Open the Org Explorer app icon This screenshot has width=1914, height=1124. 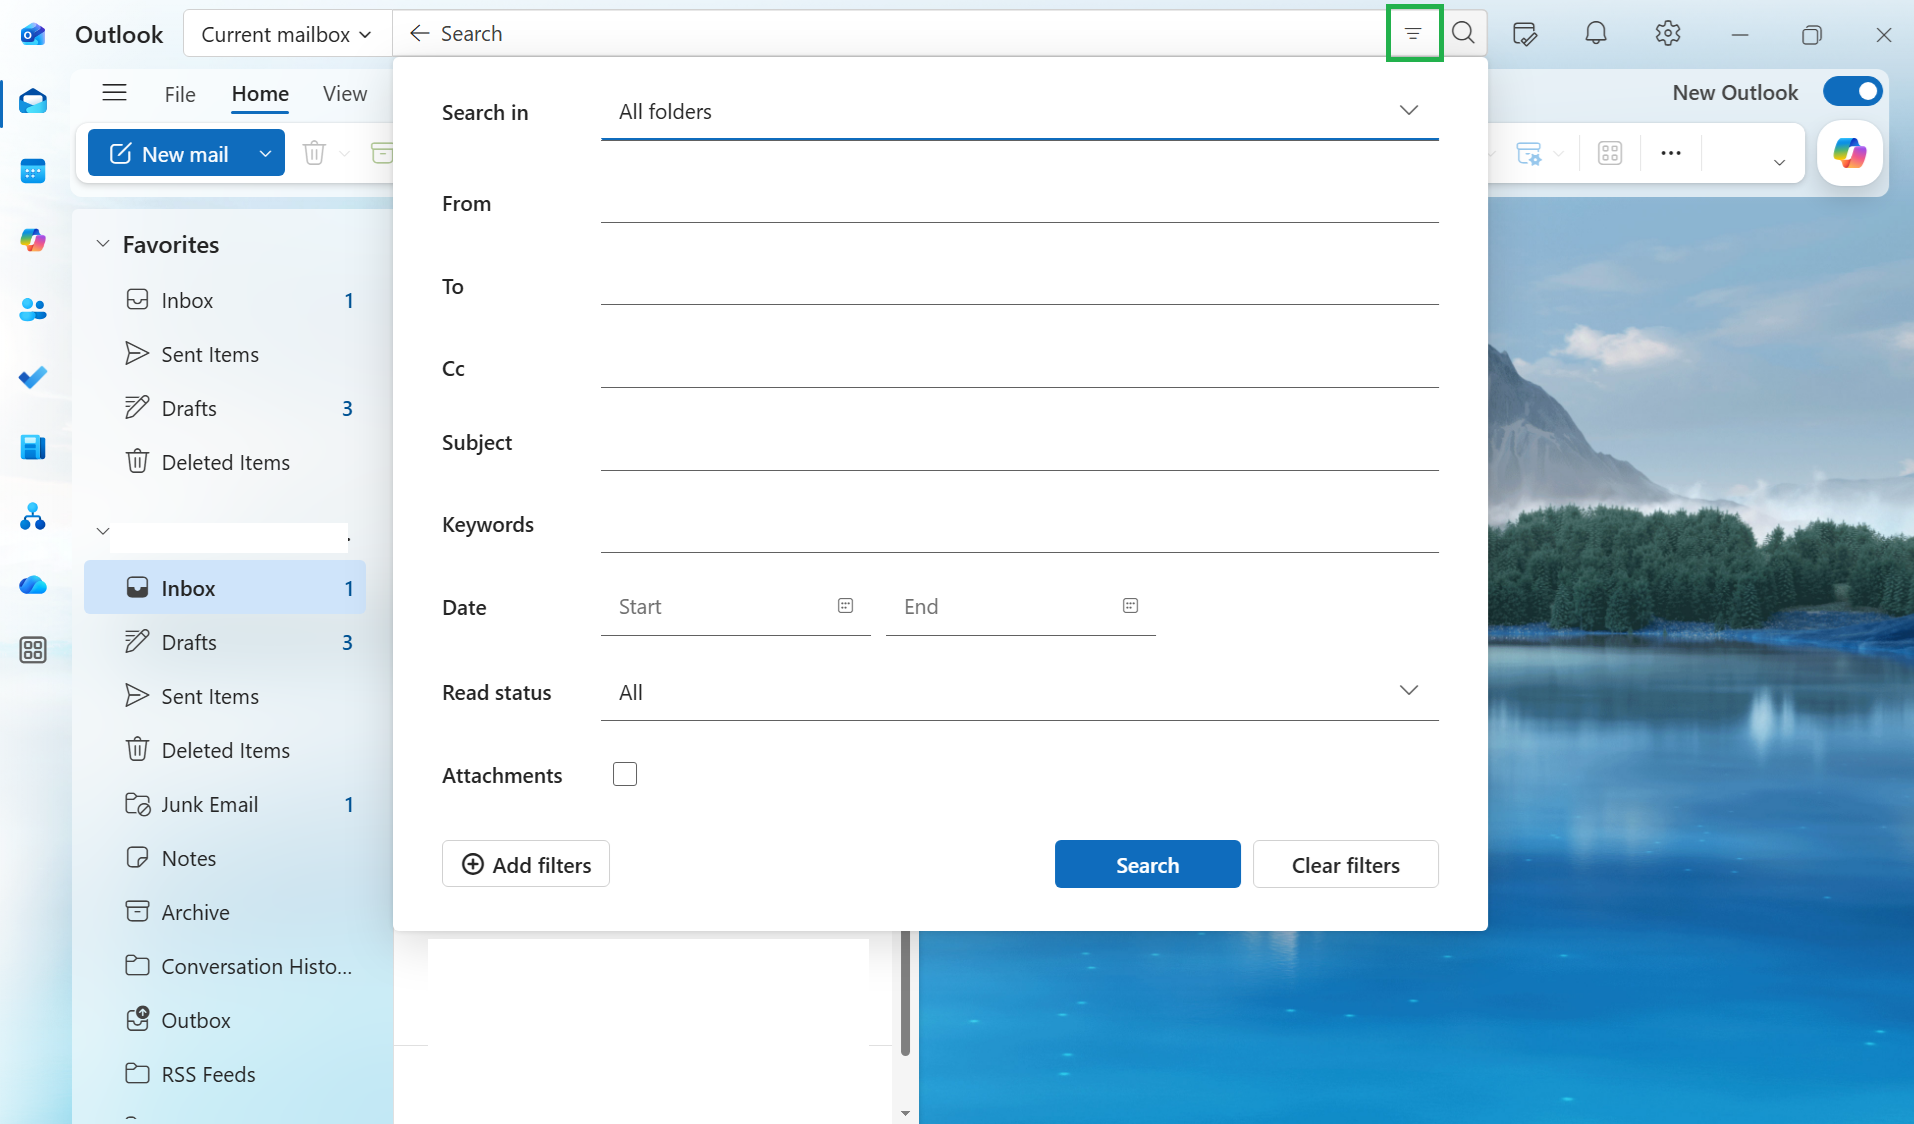coord(33,516)
